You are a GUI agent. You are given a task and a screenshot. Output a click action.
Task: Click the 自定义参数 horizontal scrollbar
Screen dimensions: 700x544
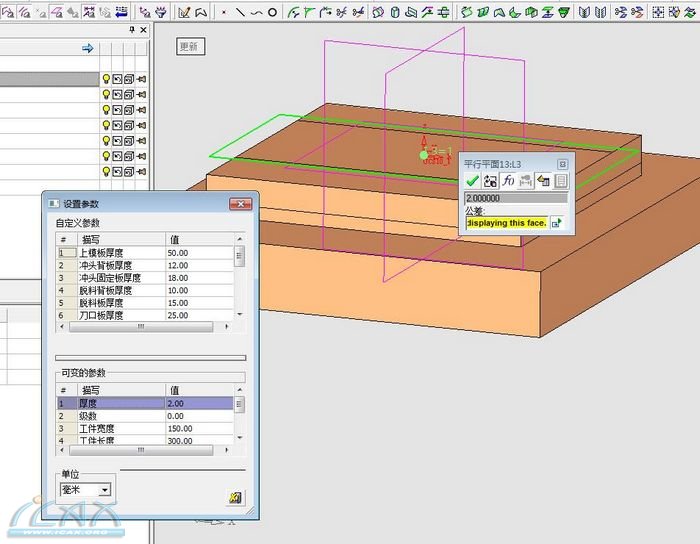coord(140,327)
